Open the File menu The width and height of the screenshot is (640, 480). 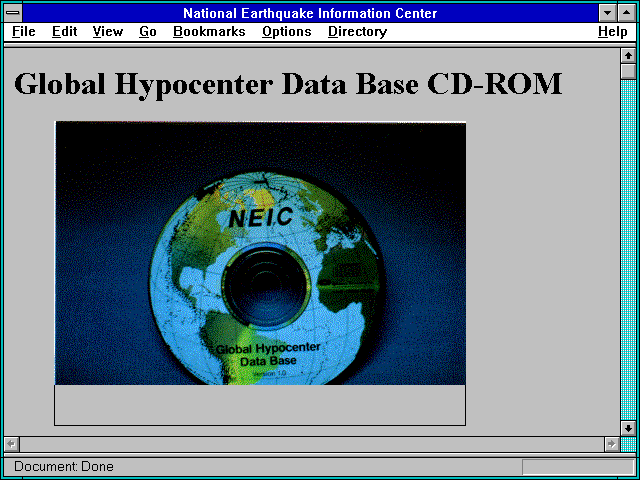pyautogui.click(x=24, y=32)
